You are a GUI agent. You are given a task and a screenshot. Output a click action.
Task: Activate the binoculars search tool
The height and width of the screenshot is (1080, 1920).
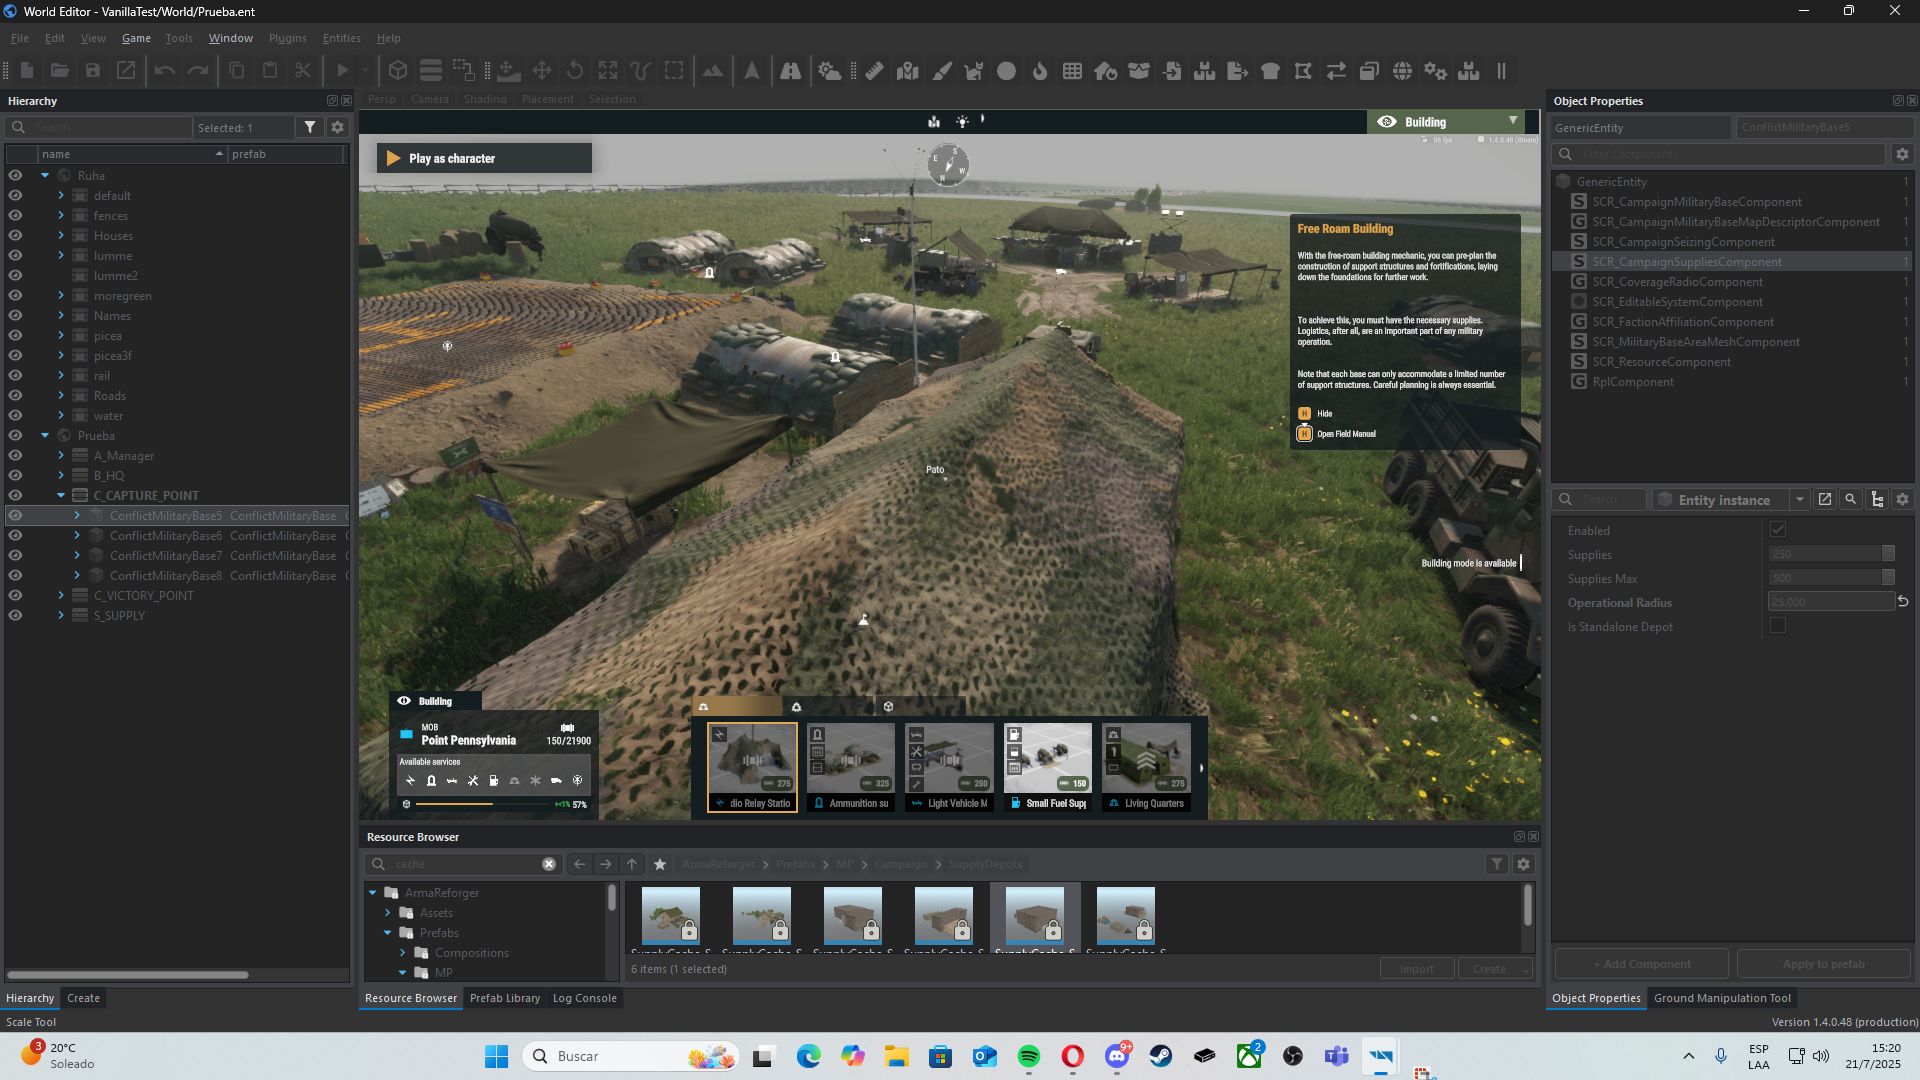(x=792, y=71)
